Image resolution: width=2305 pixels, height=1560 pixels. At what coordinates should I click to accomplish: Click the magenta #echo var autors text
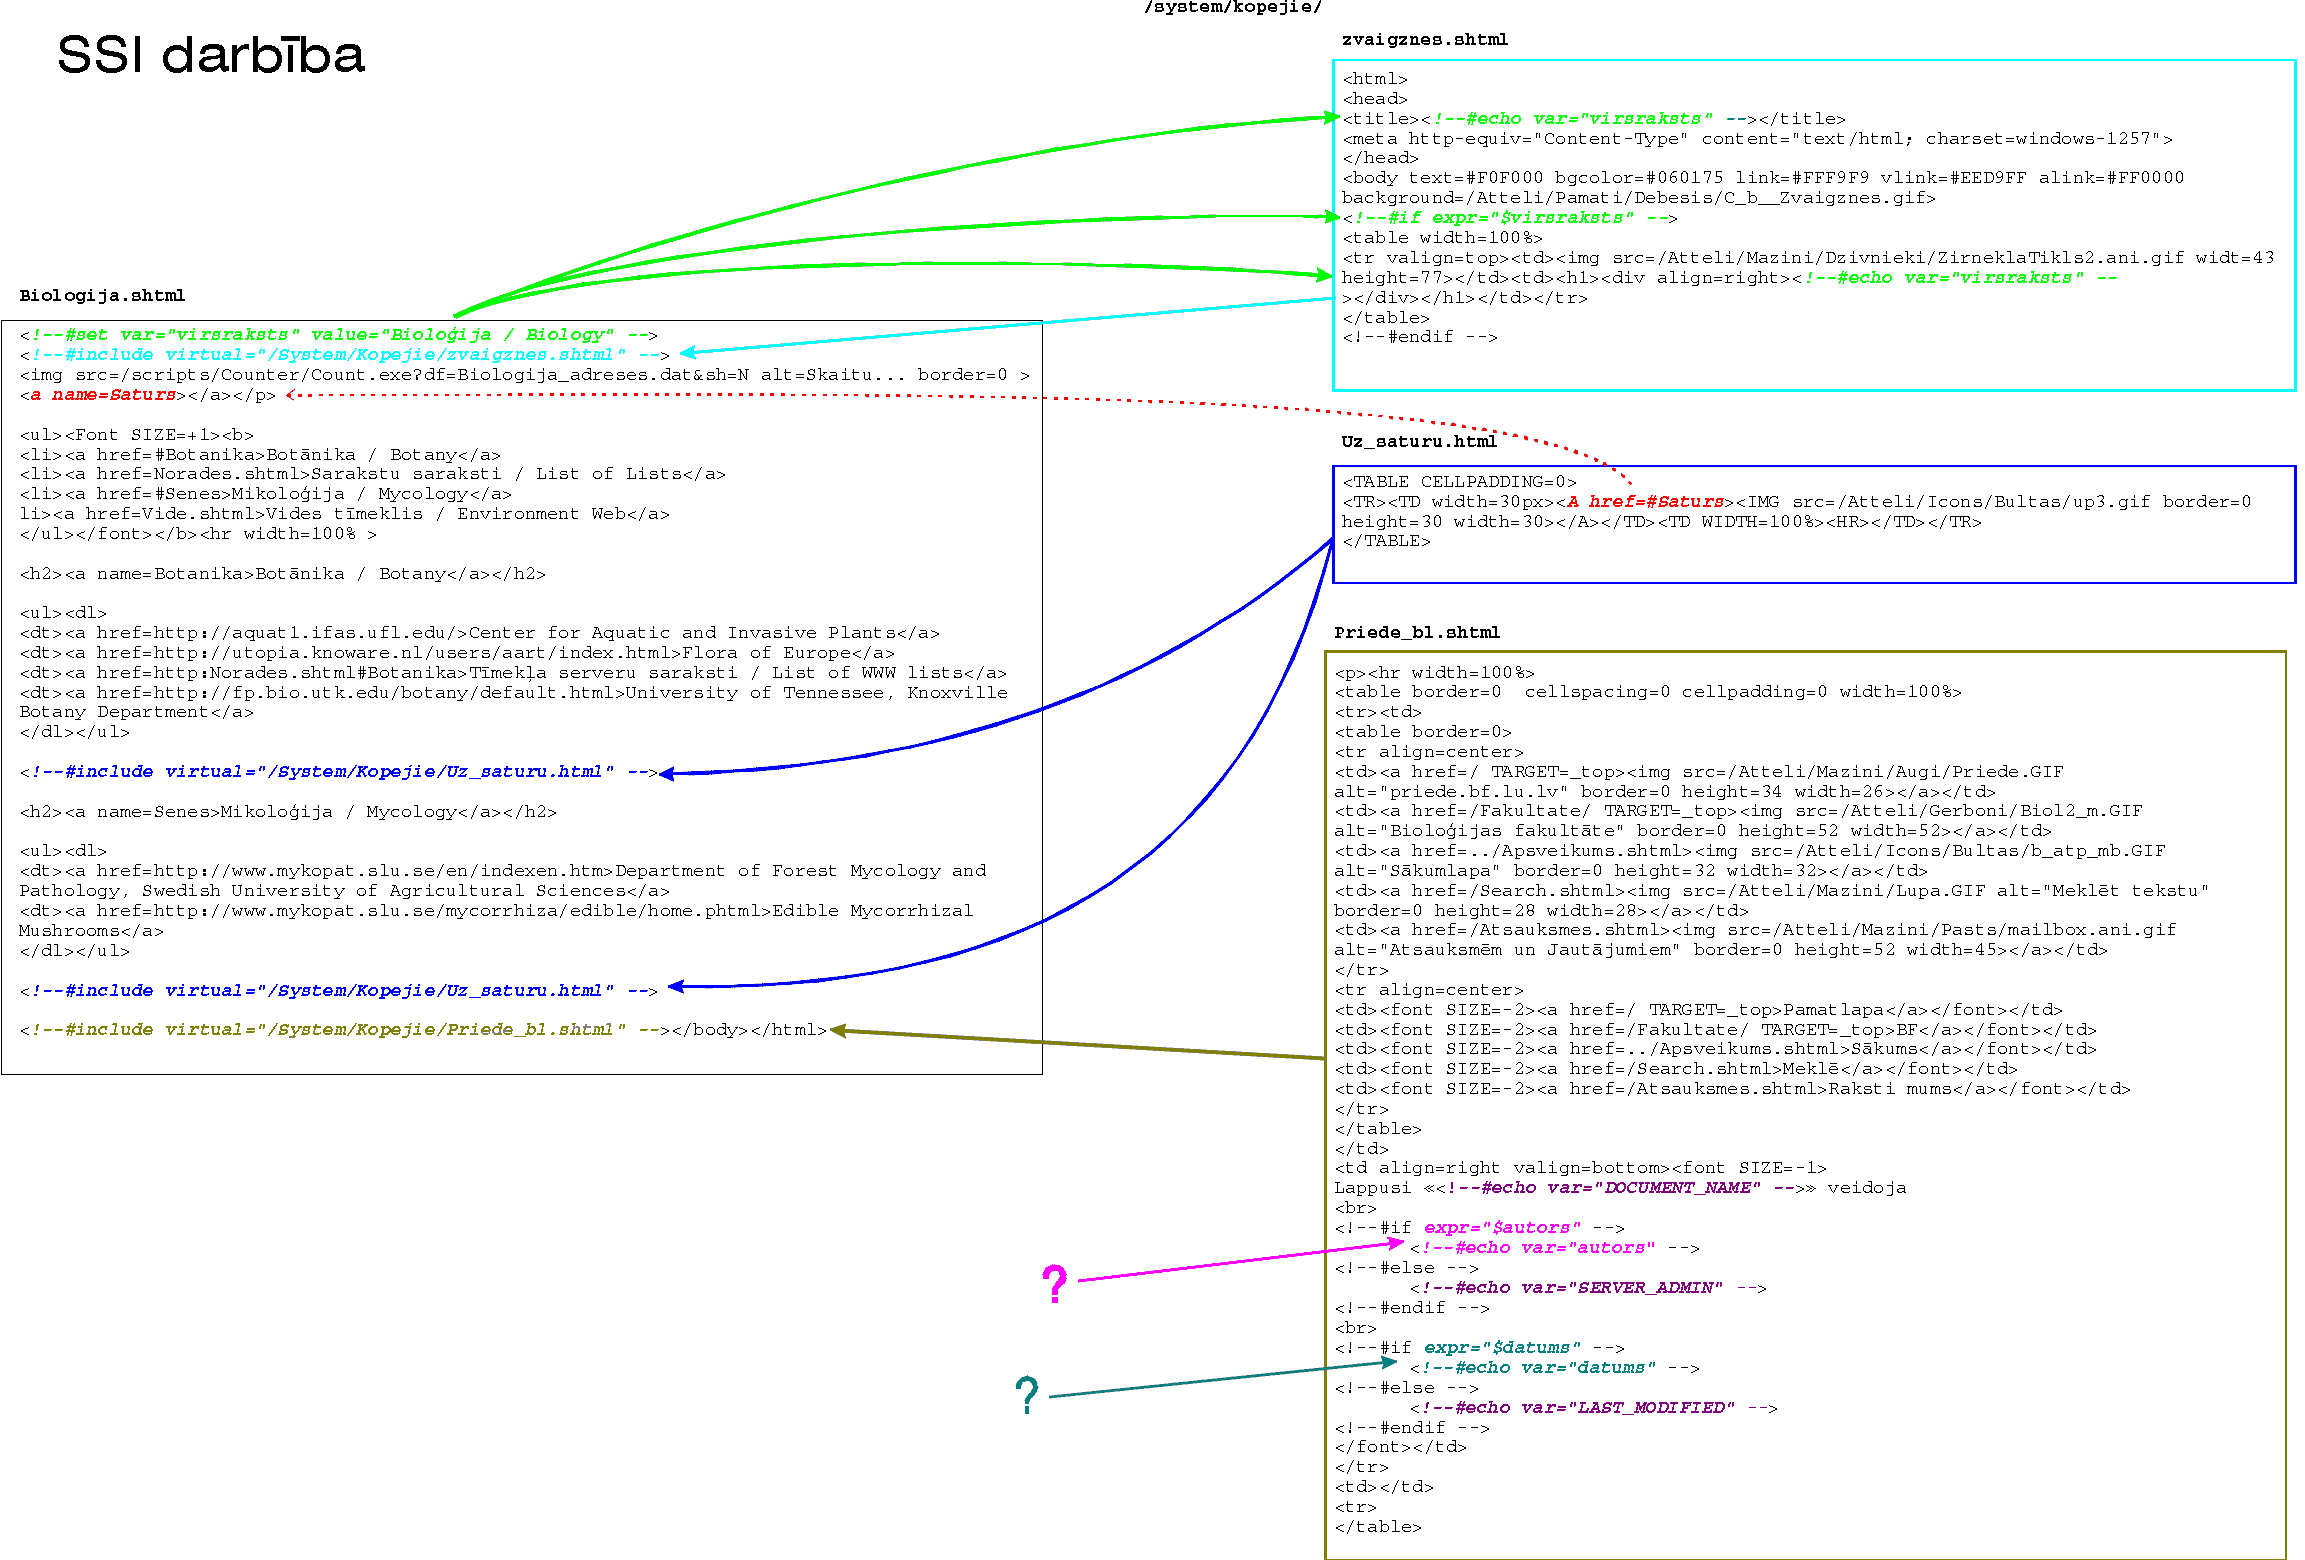pos(1537,1247)
